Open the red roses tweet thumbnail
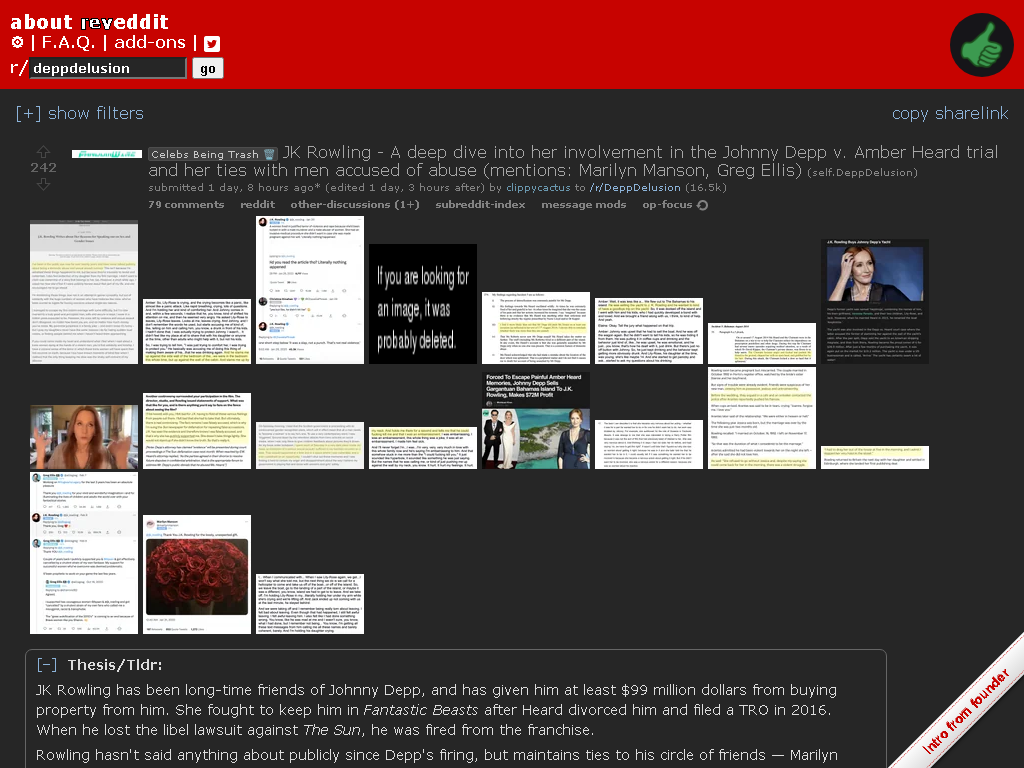This screenshot has width=1024, height=768. coord(197,574)
